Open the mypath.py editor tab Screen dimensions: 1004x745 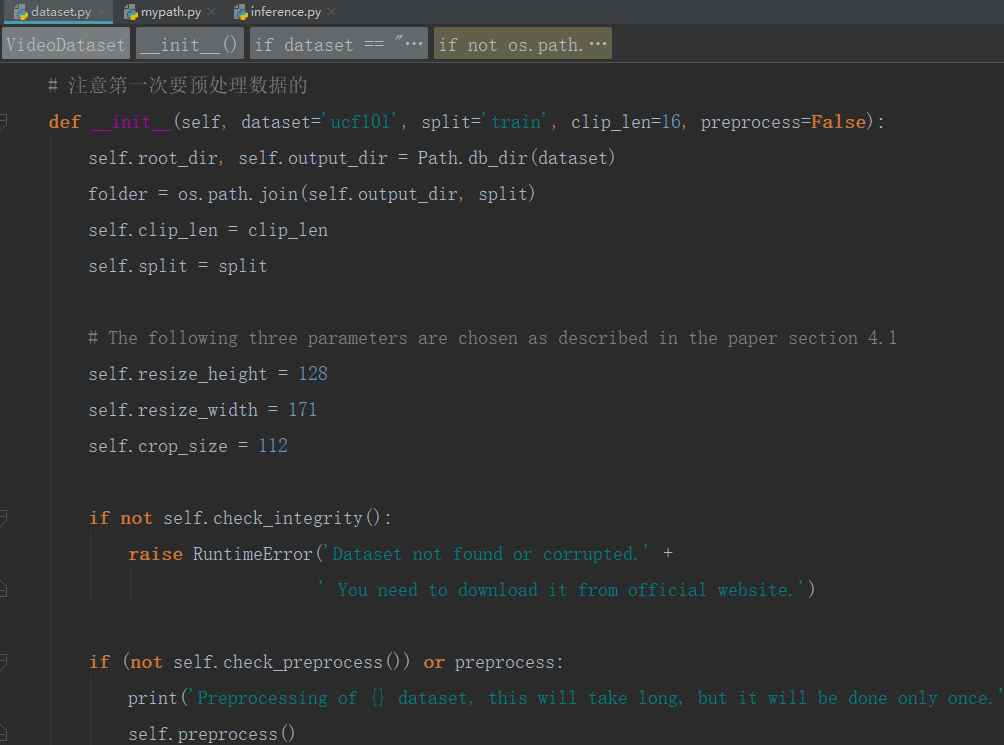170,12
